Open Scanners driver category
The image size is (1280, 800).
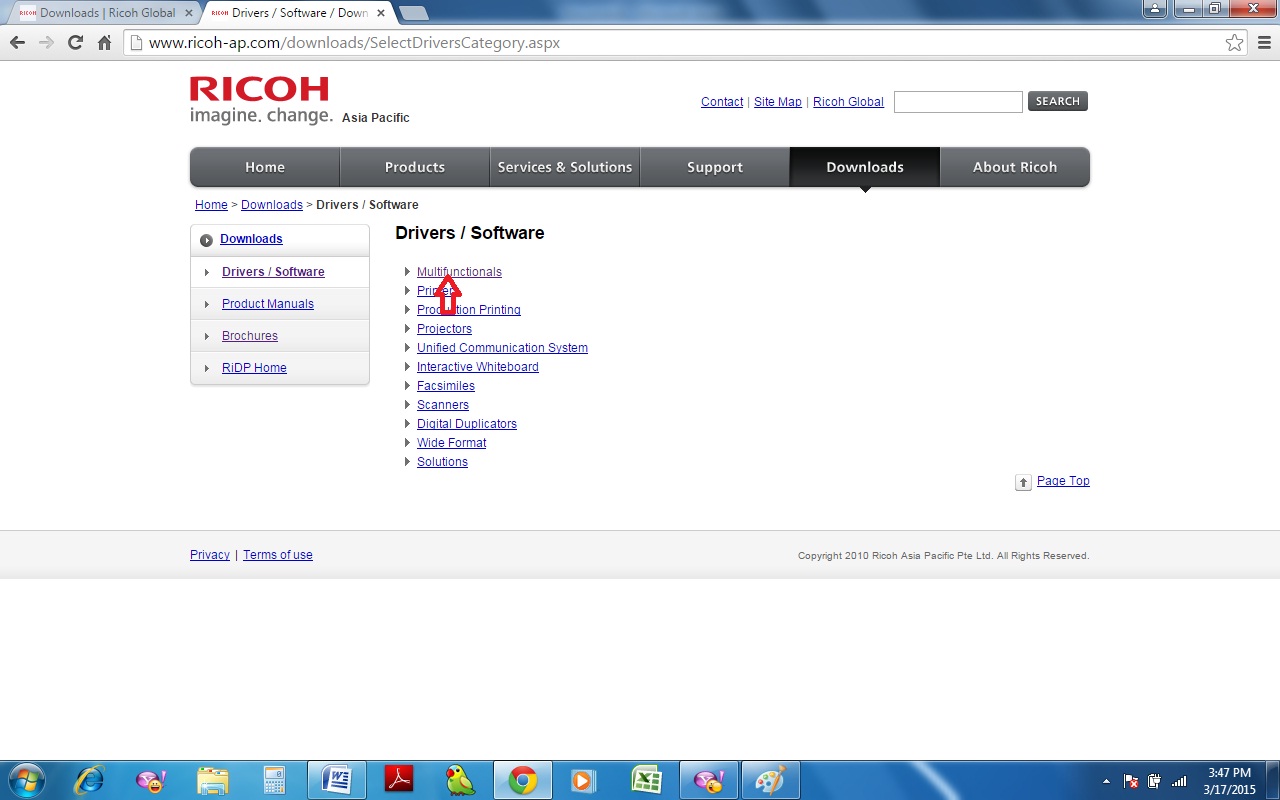click(x=443, y=405)
